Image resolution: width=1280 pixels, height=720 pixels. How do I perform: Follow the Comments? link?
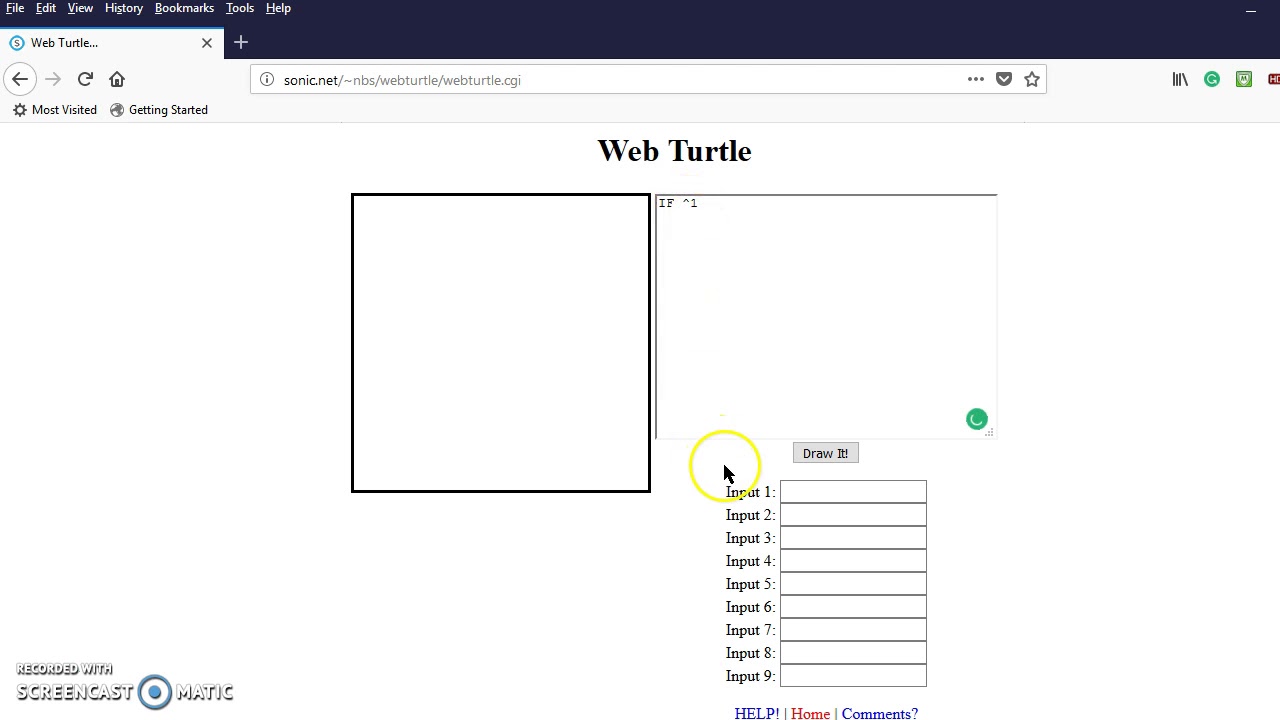(879, 713)
